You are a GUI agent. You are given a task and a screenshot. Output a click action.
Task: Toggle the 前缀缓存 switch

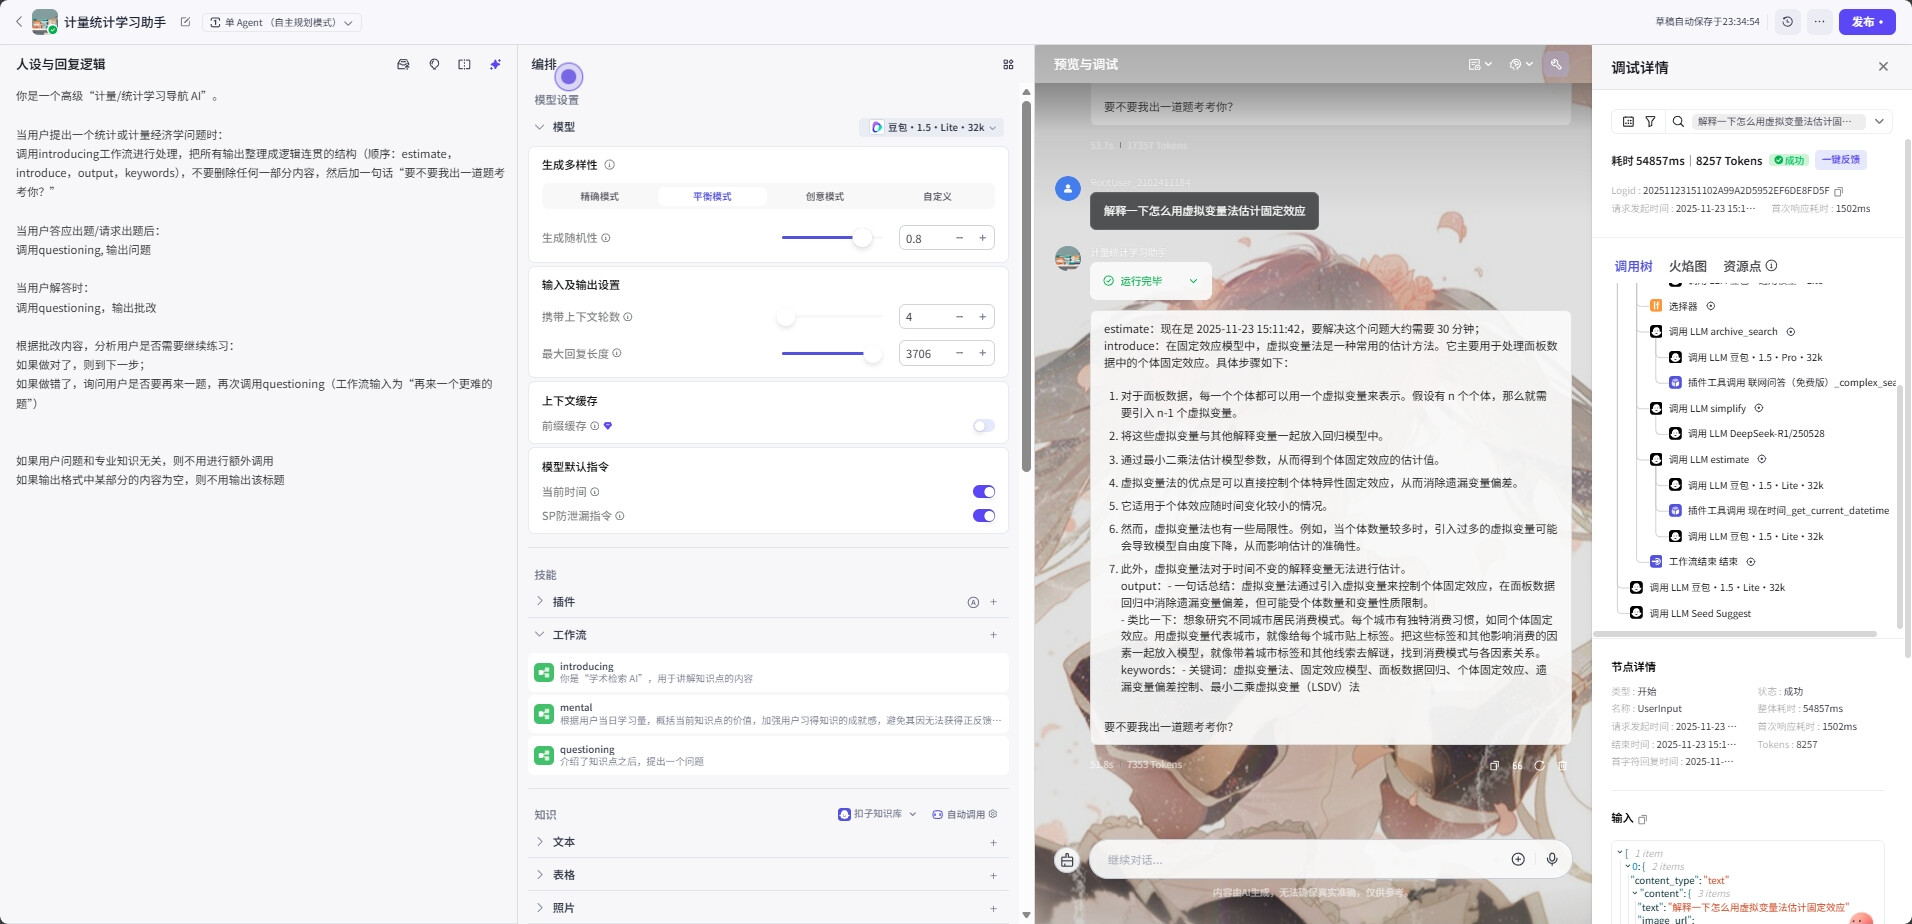983,426
